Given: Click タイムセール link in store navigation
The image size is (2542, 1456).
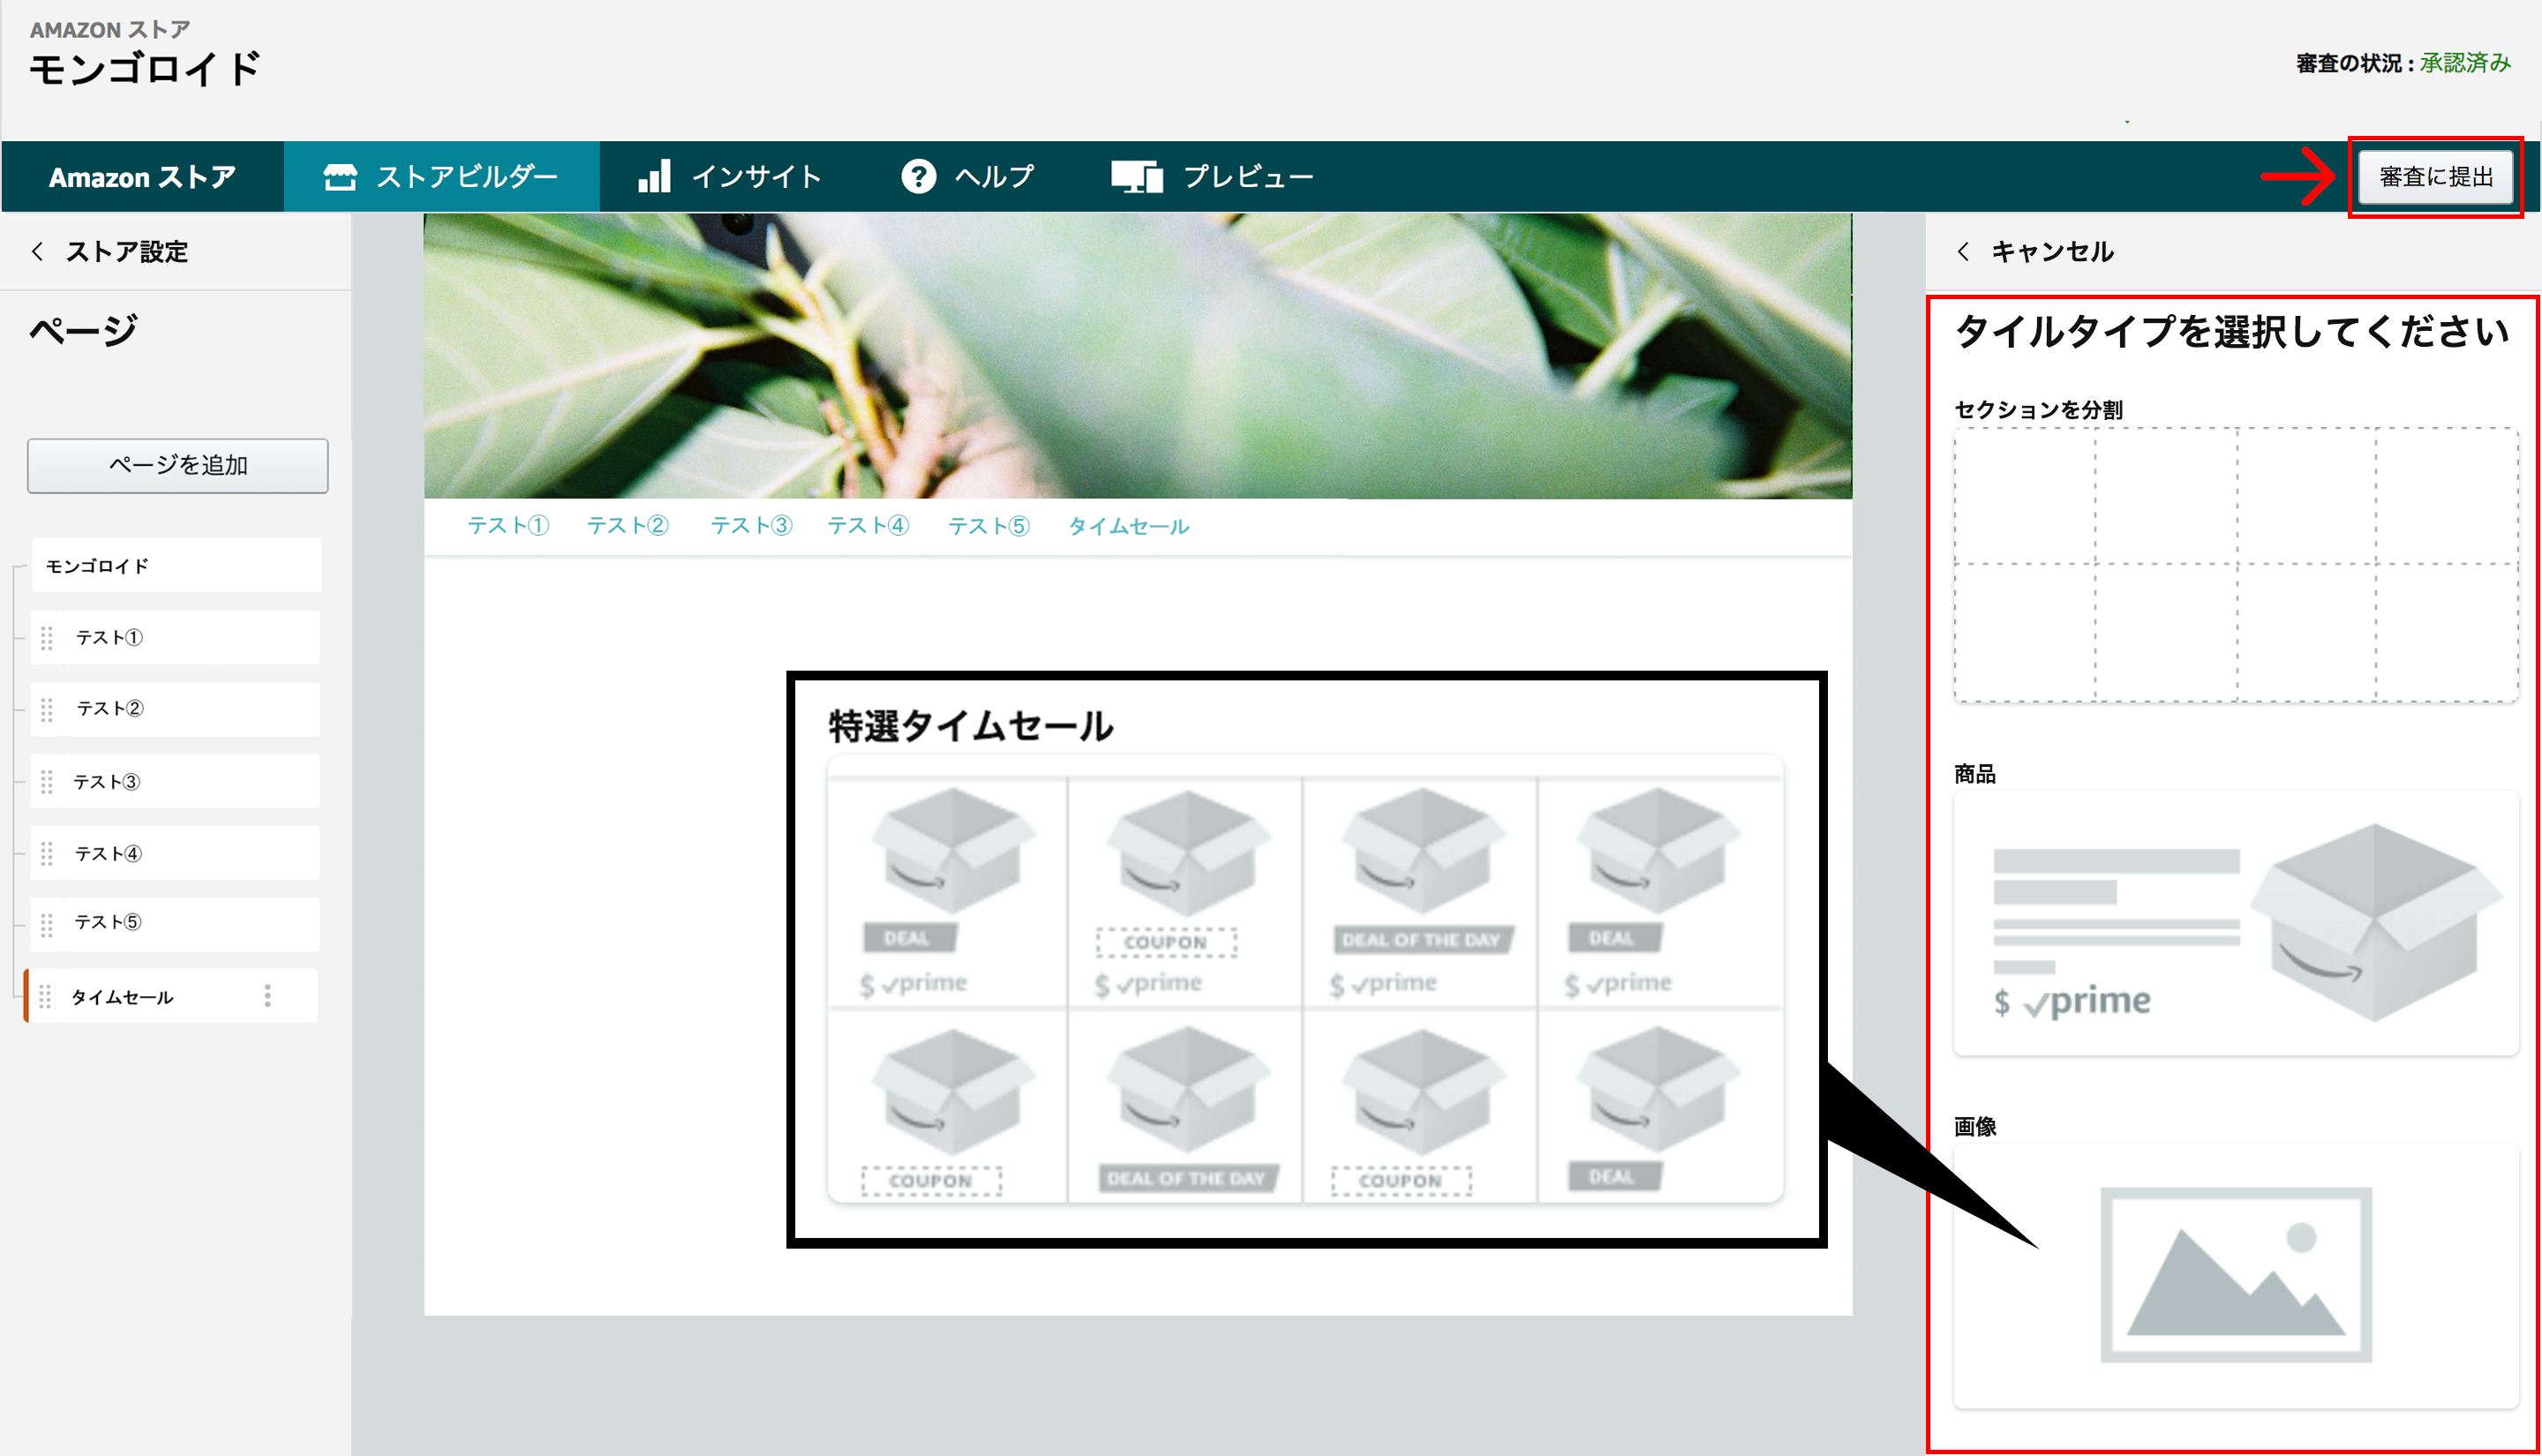Looking at the screenshot, I should (x=1128, y=527).
